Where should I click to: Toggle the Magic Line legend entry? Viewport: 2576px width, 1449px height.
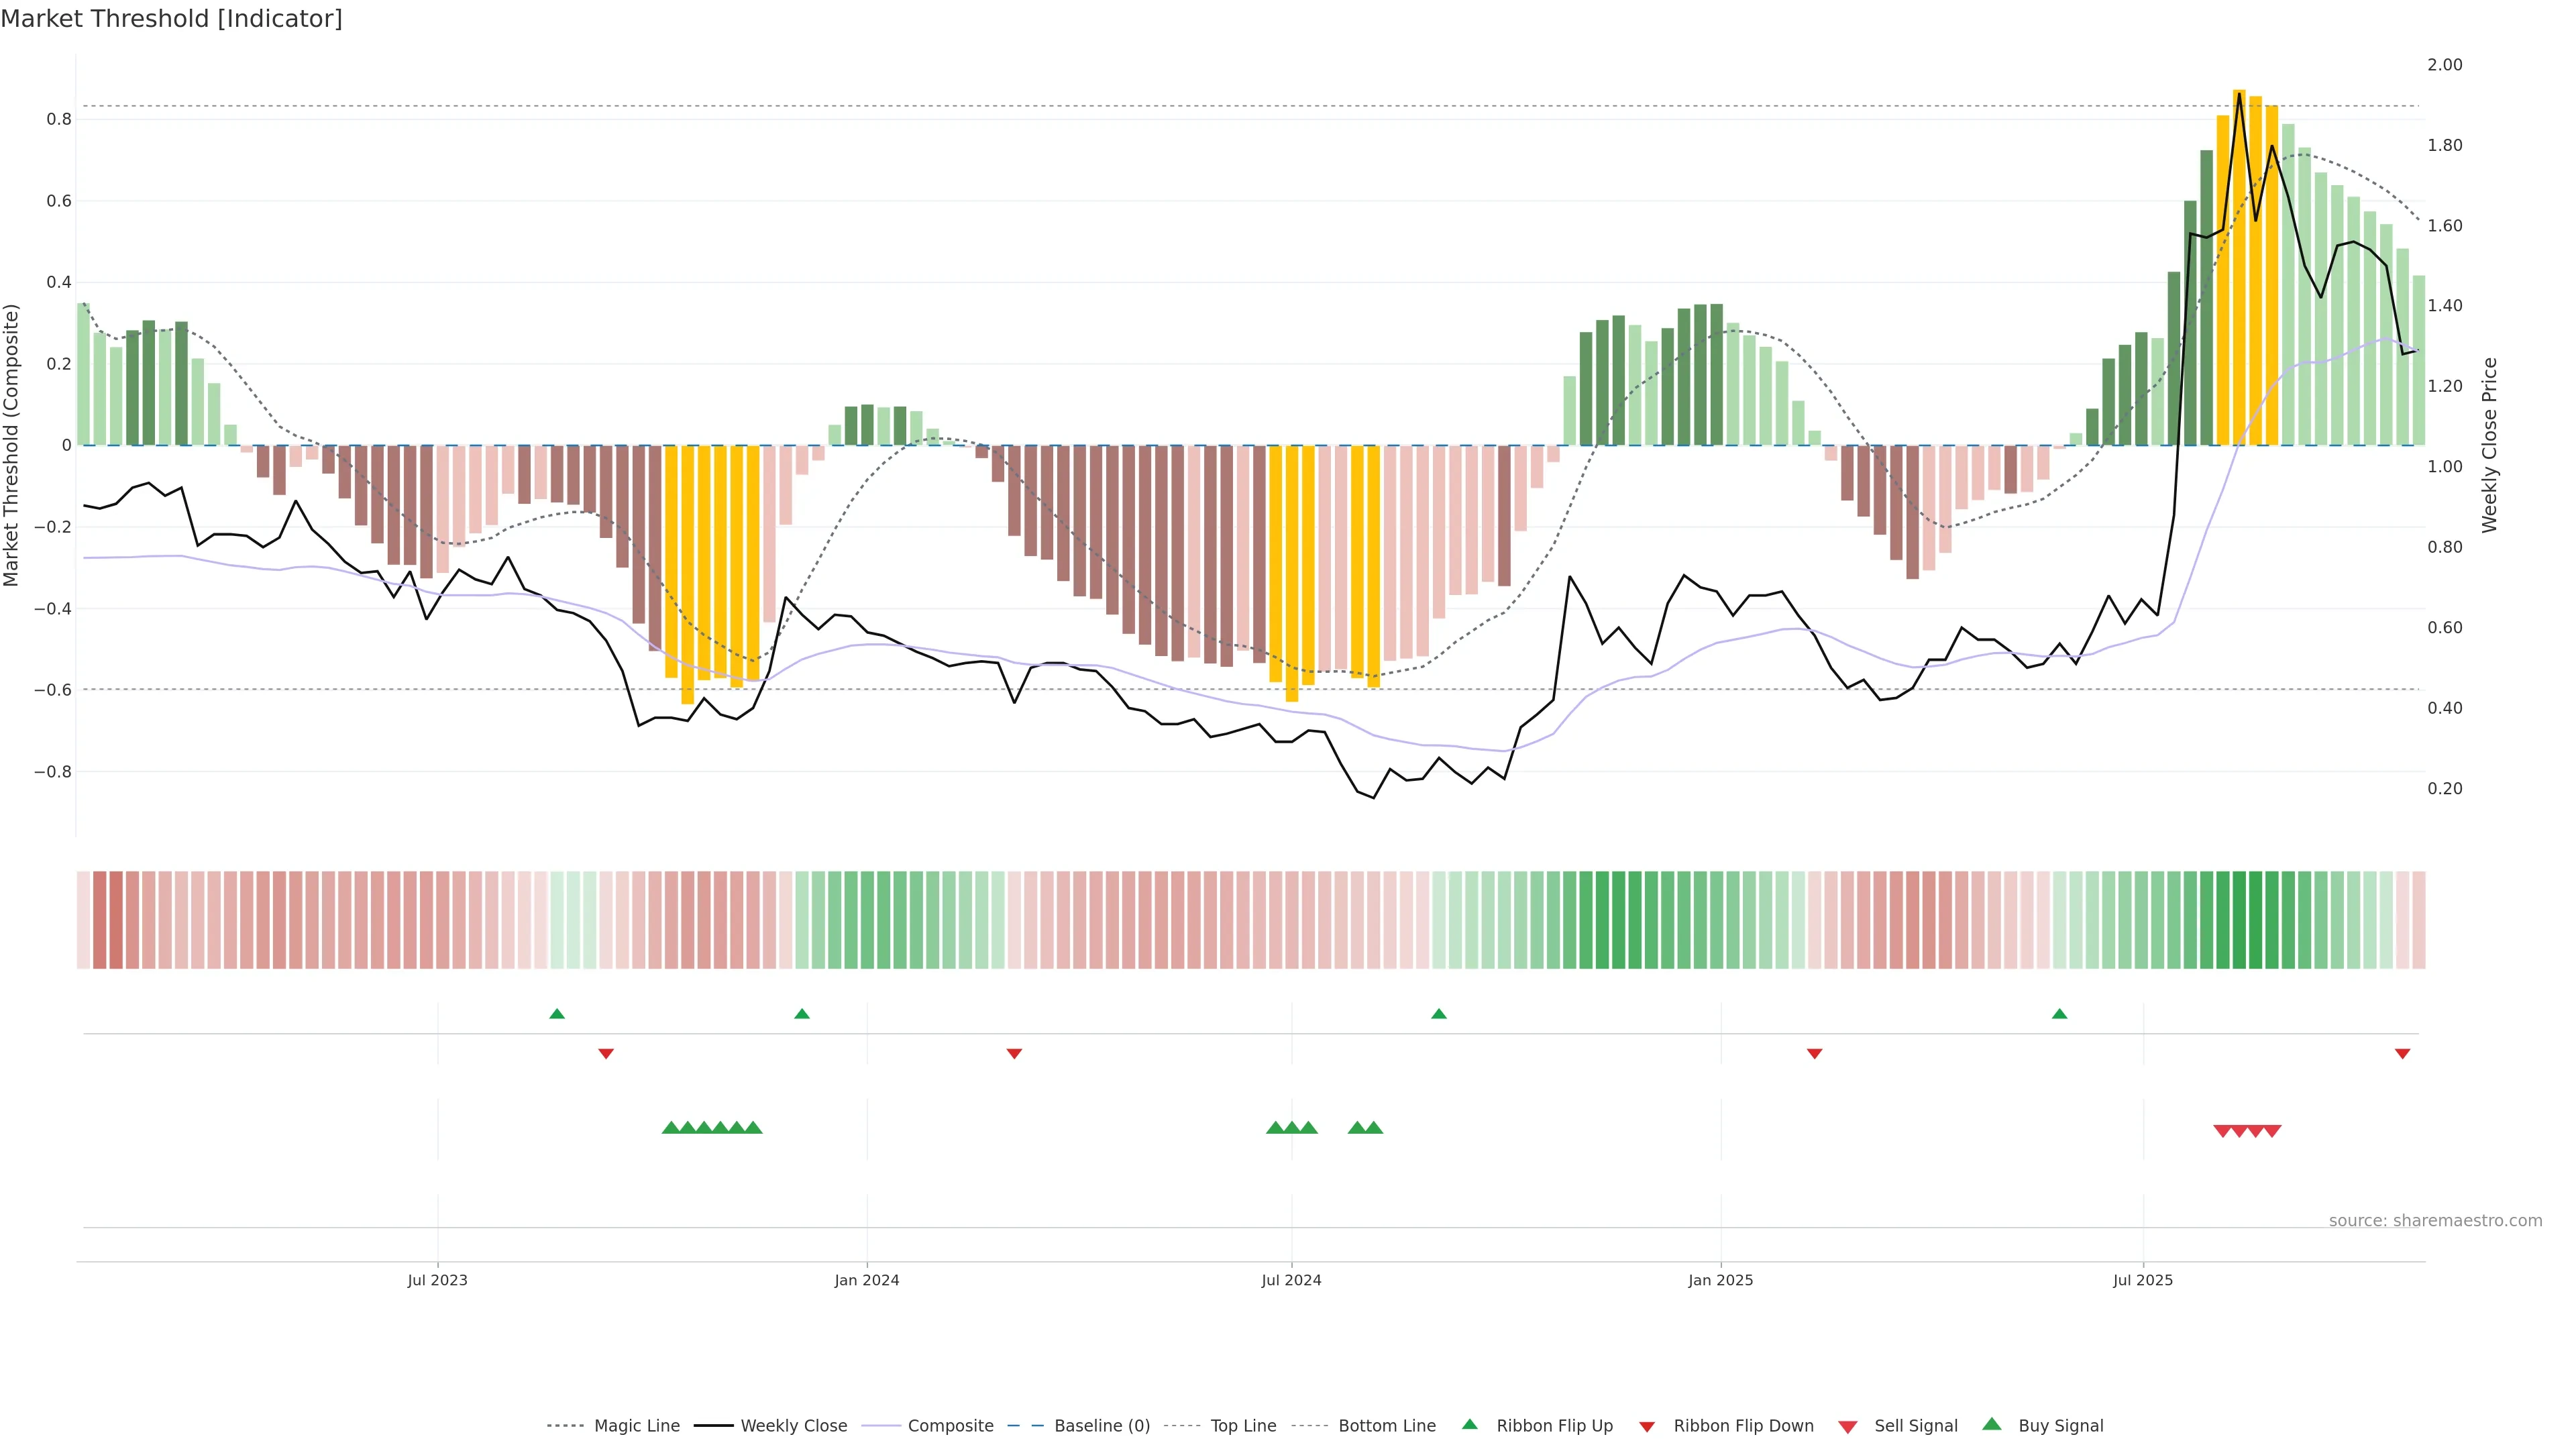click(636, 1426)
